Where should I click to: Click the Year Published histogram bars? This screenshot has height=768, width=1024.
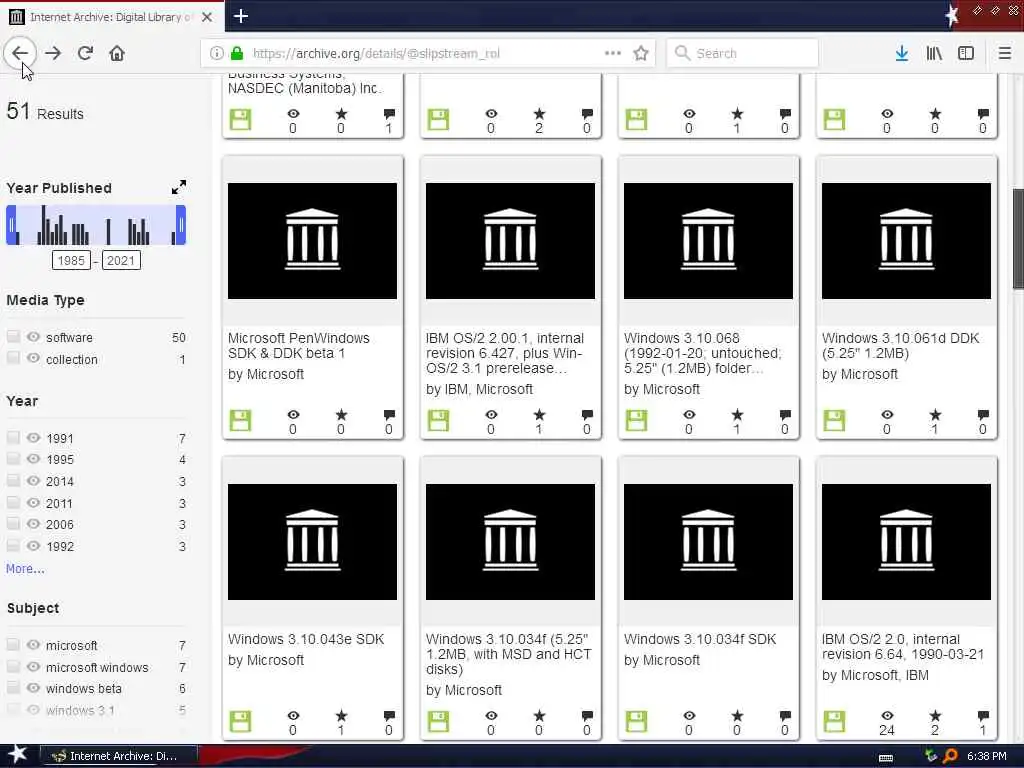[x=96, y=225]
